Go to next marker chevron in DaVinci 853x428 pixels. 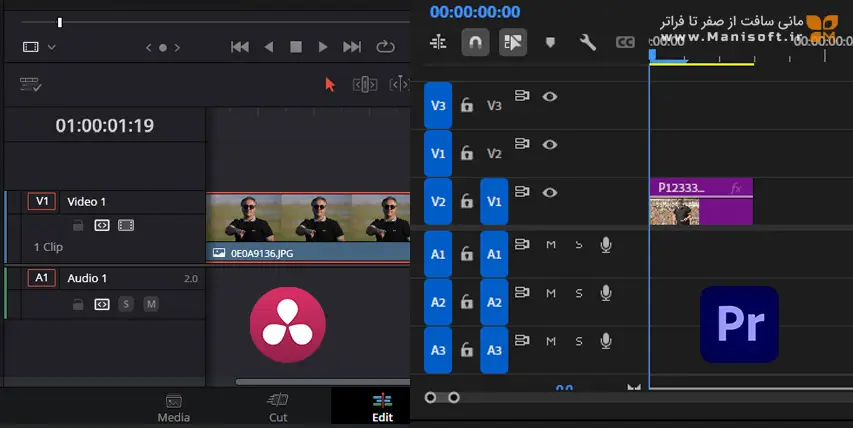[x=177, y=48]
